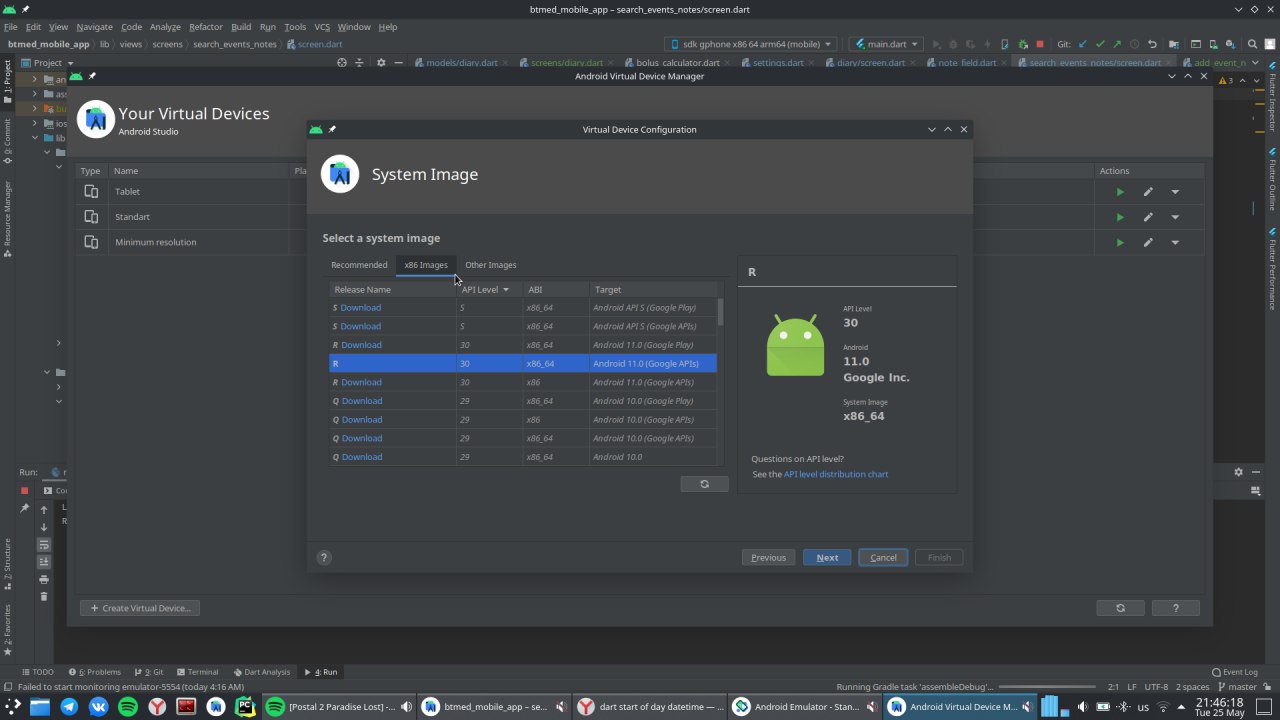Open AVD Manager help button

click(1175, 608)
